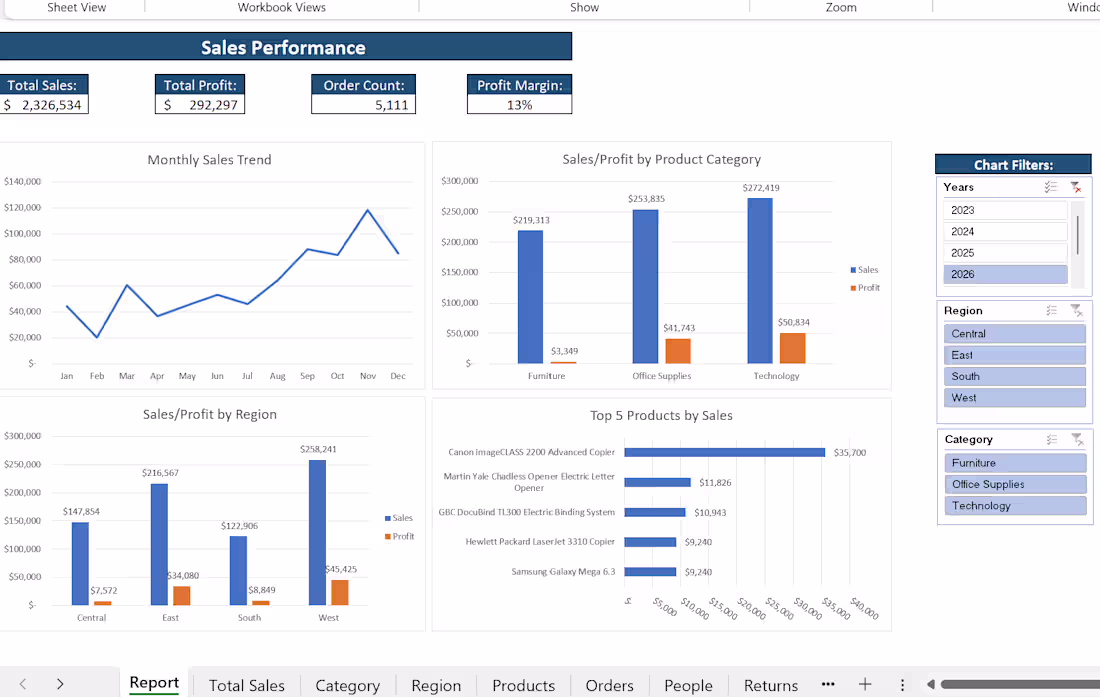This screenshot has width=1100, height=697.
Task: Select the Profit Margin 13% cell
Action: [520, 104]
